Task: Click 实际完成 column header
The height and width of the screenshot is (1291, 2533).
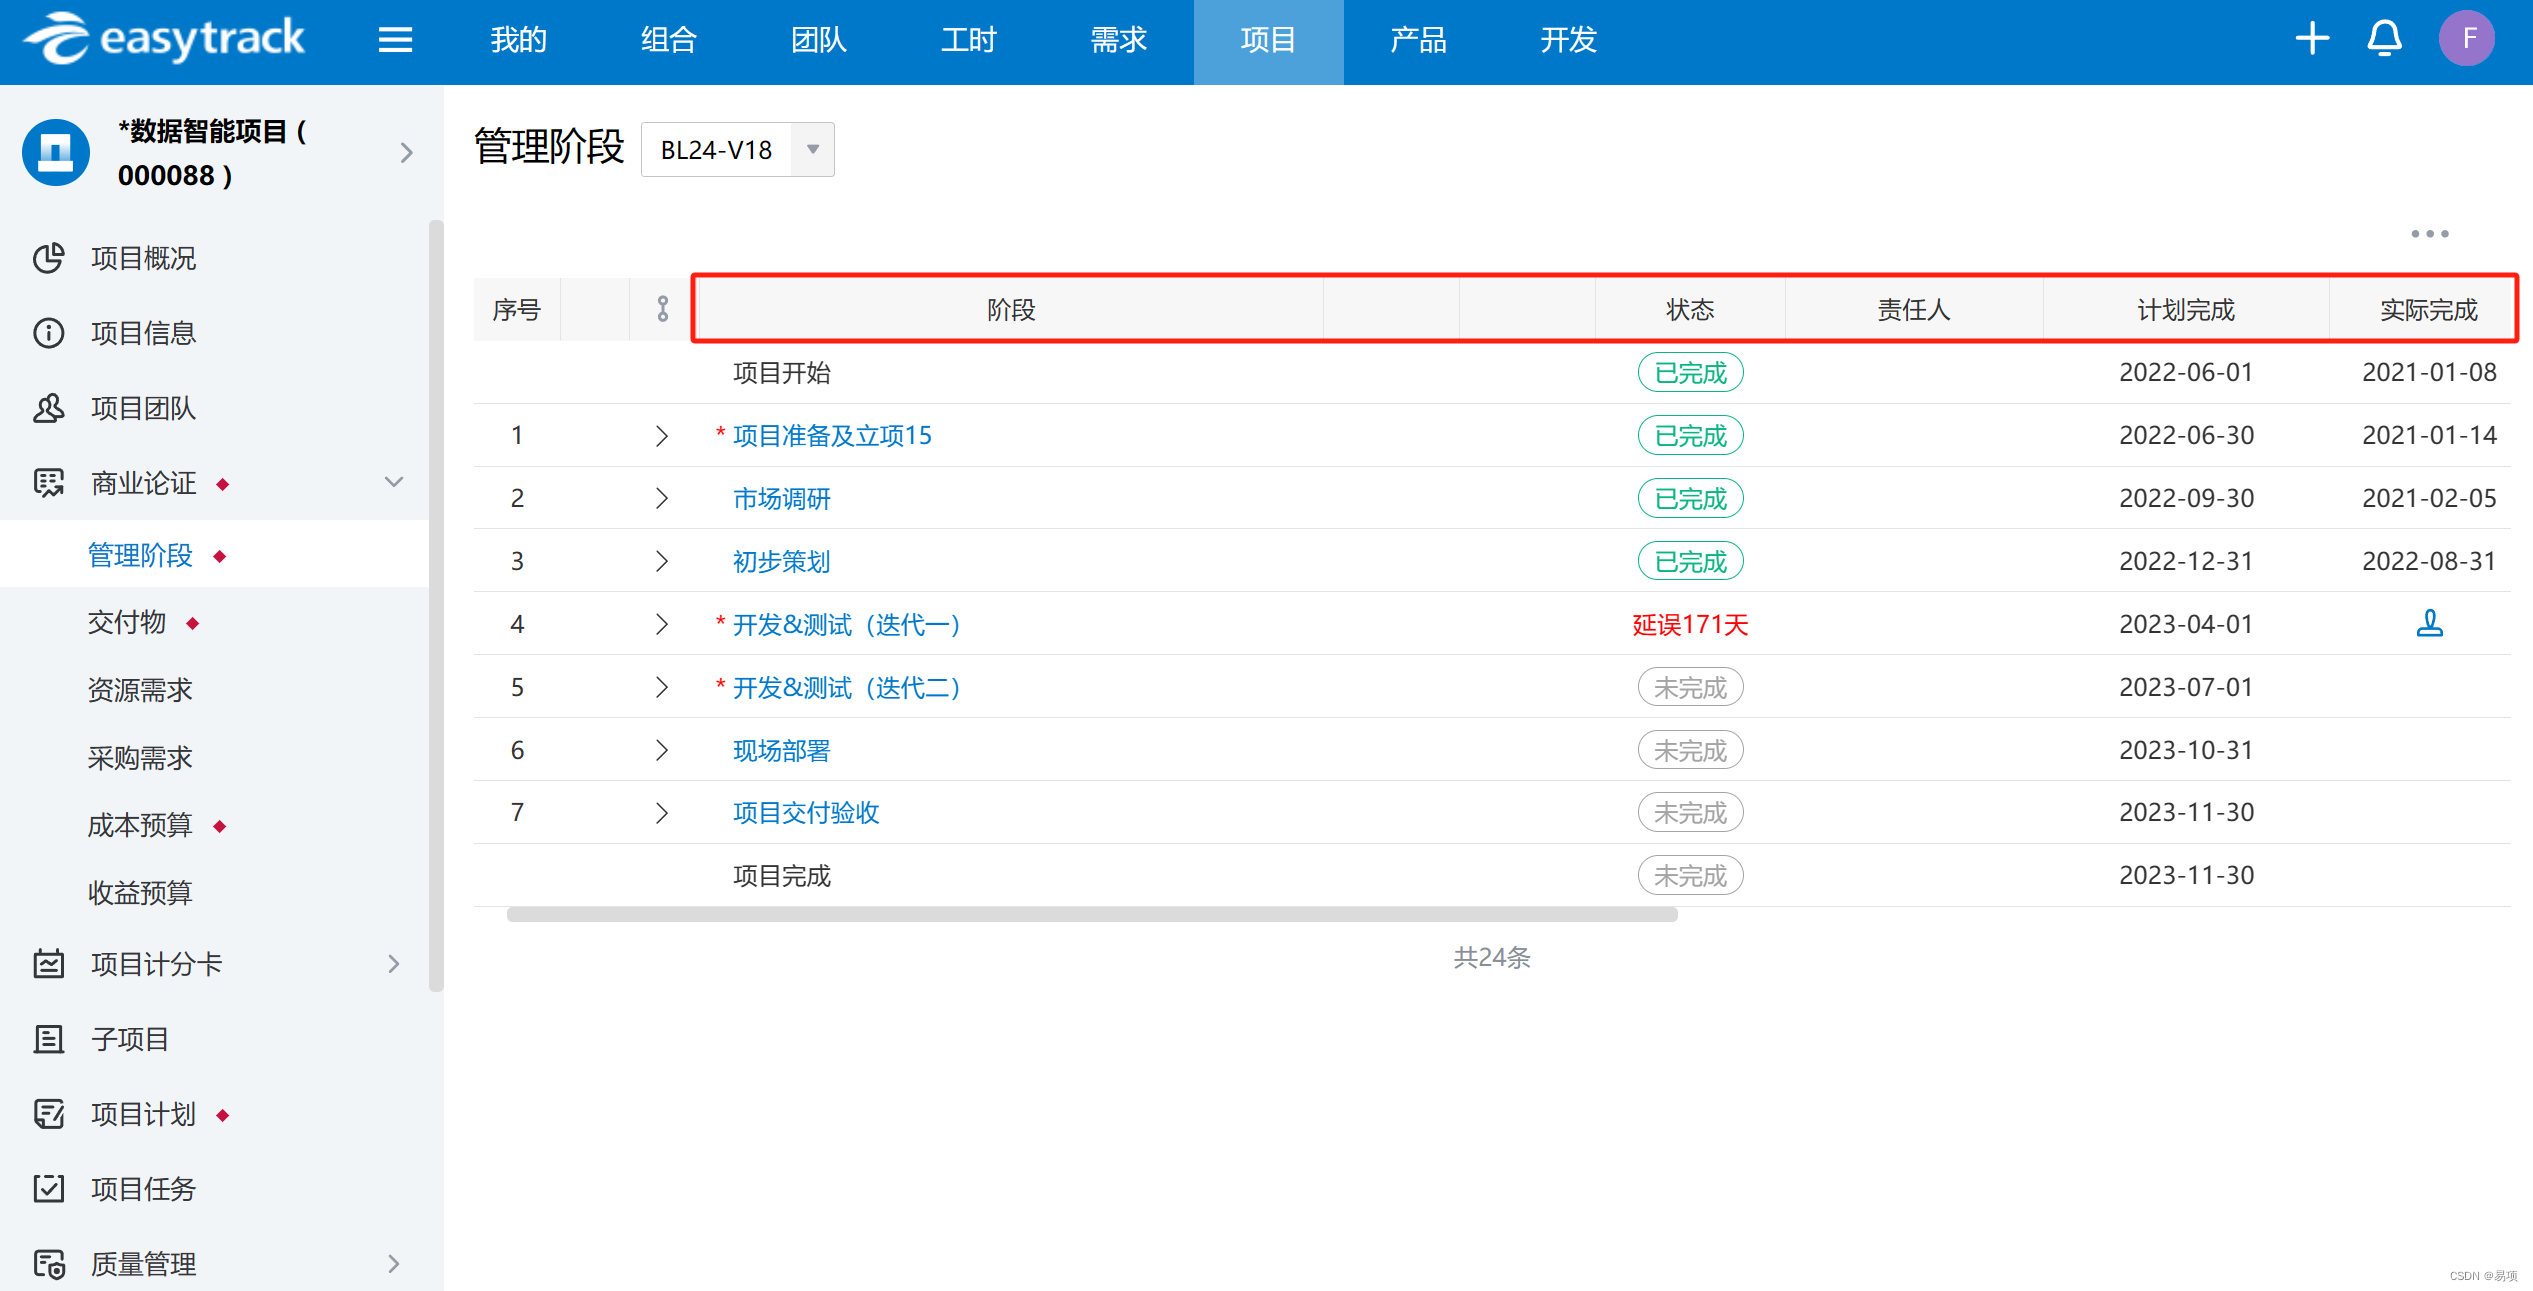Action: [2428, 309]
